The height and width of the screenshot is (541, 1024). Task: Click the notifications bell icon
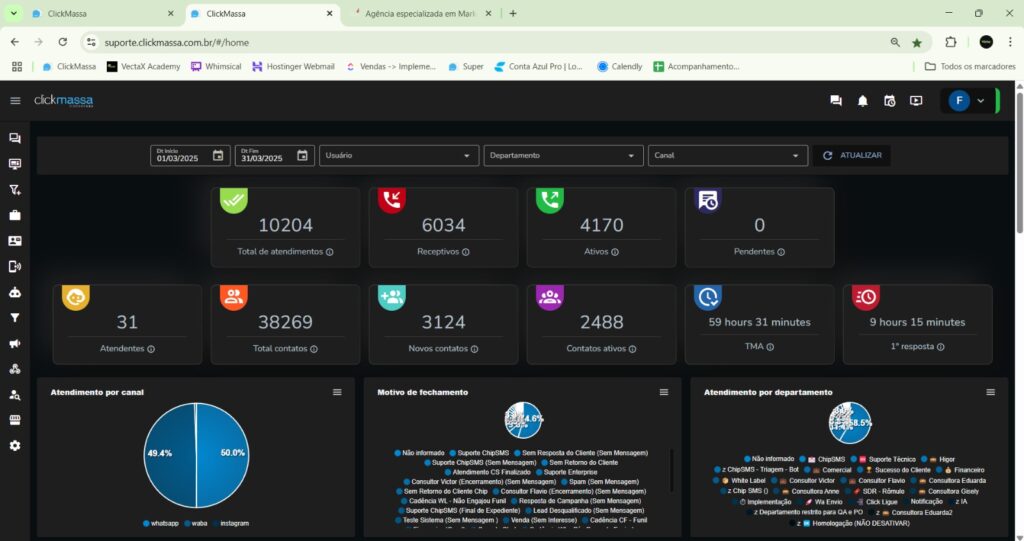click(862, 101)
